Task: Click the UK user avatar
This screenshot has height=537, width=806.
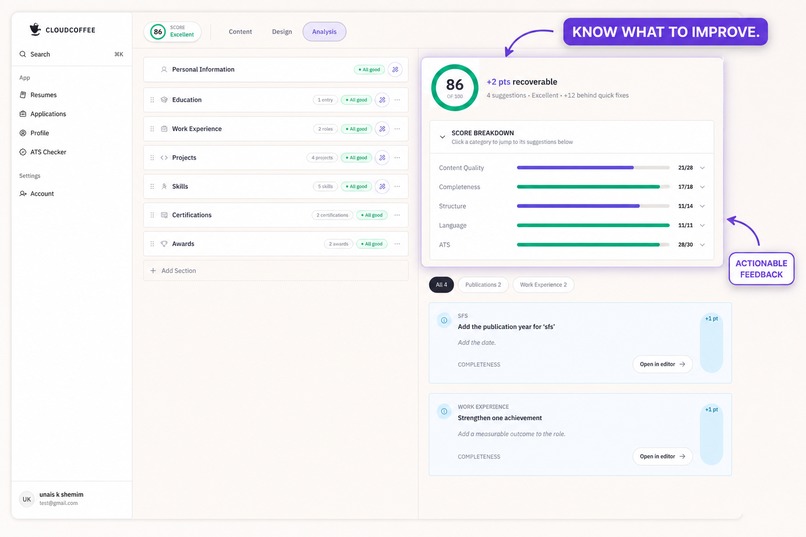Action: coord(27,499)
